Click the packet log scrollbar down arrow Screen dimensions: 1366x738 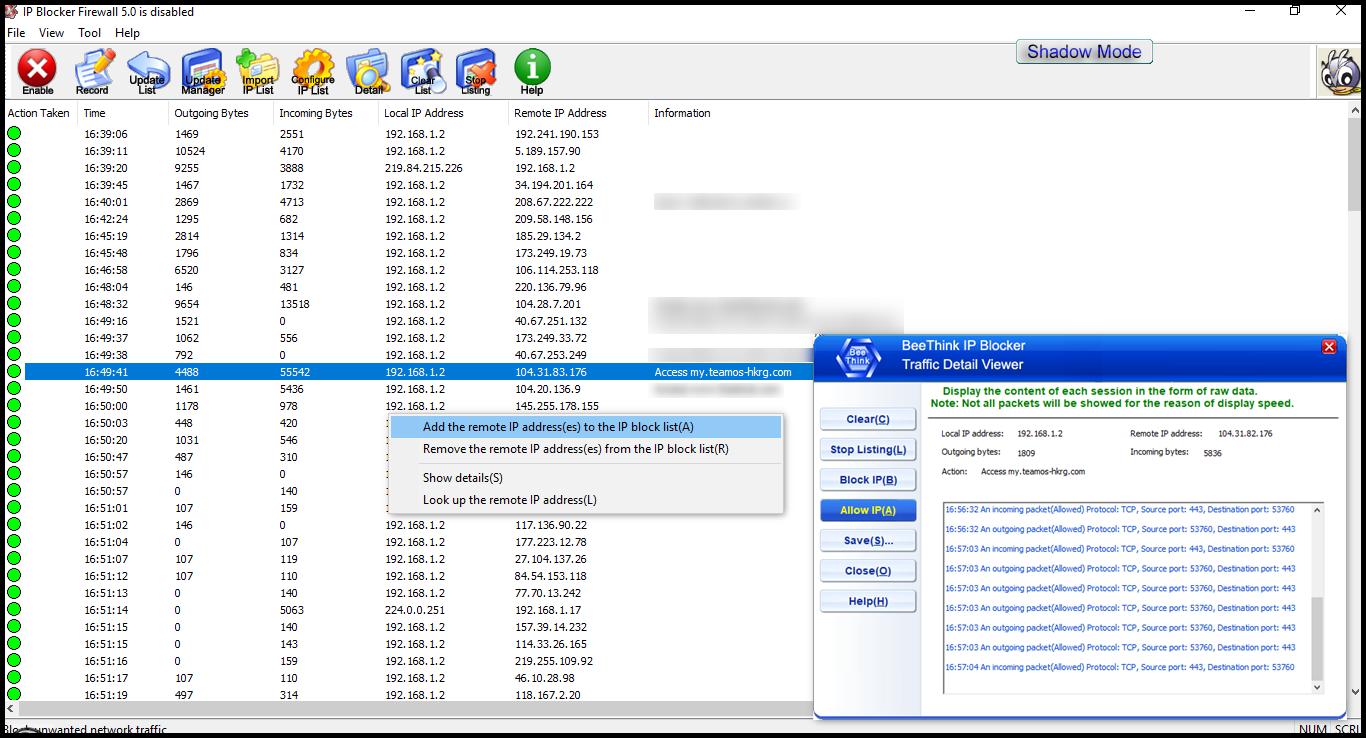coord(1316,687)
